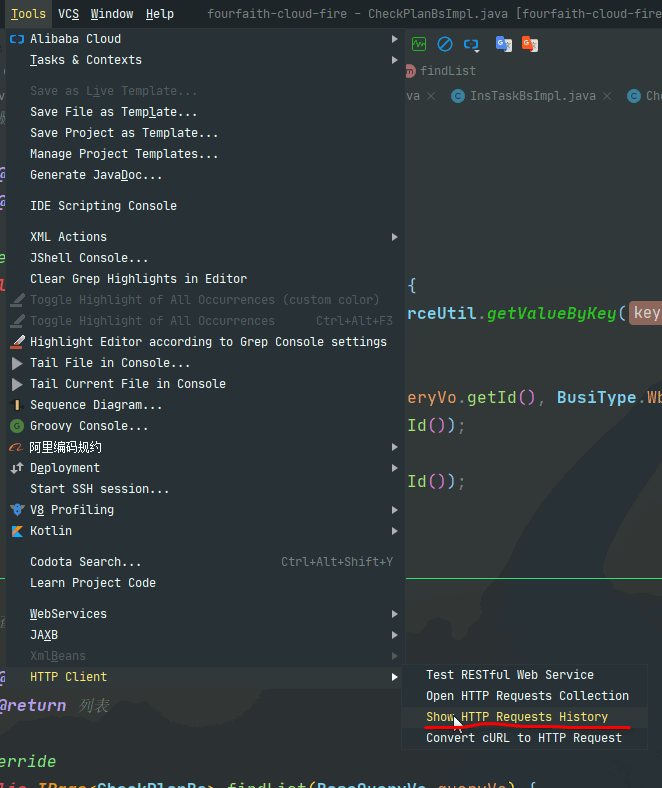This screenshot has width=662, height=788.
Task: Open the Window menu
Action: pyautogui.click(x=112, y=14)
